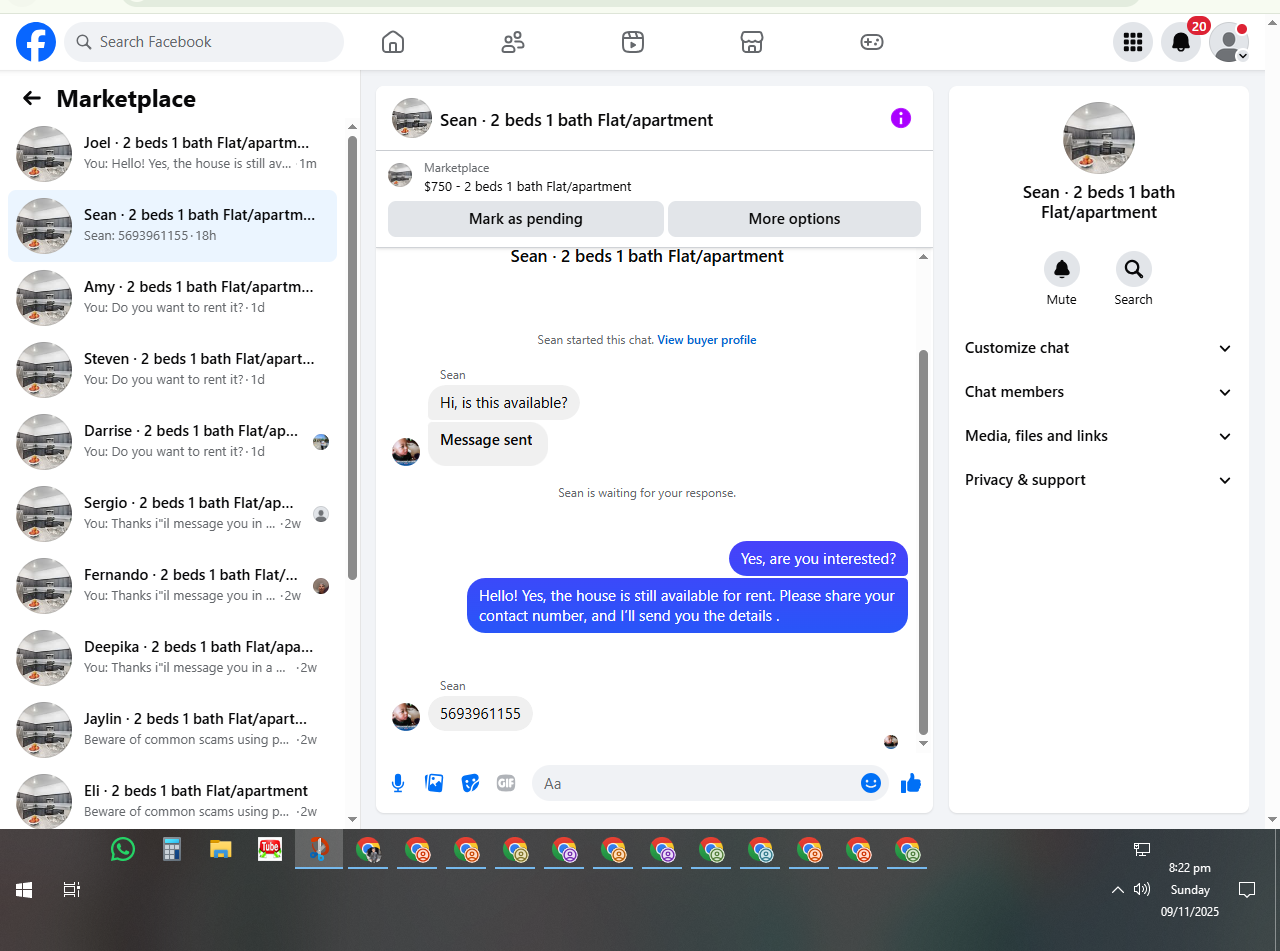The height and width of the screenshot is (951, 1280).
Task: Open the Marketplace storefront icon in top bar
Action: 752,42
